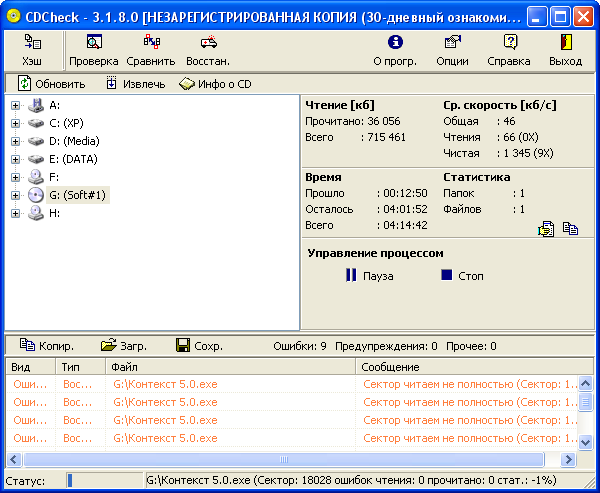The height and width of the screenshot is (493, 600).
Task: Click Загр. to load a log
Action: point(124,346)
